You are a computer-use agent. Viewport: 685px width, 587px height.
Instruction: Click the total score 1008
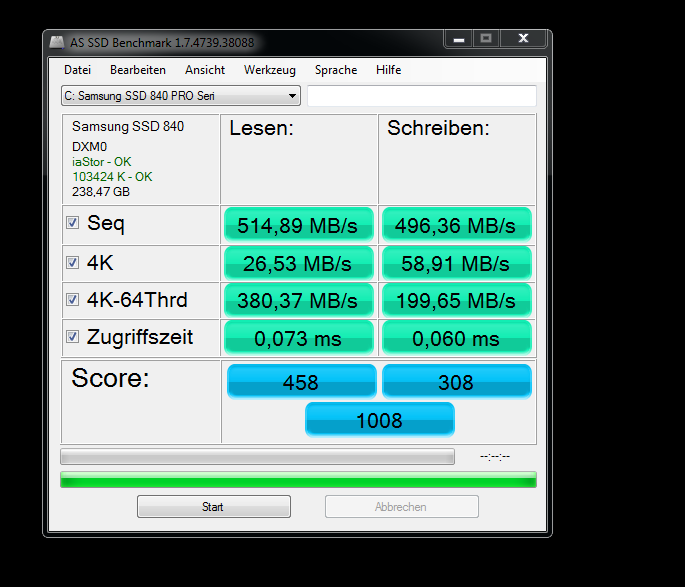click(380, 420)
